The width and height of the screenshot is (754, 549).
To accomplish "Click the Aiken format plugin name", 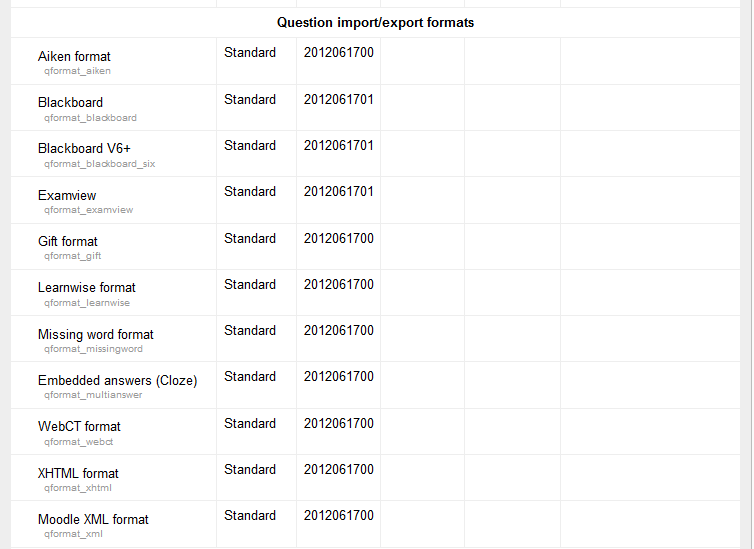I will 74,57.
